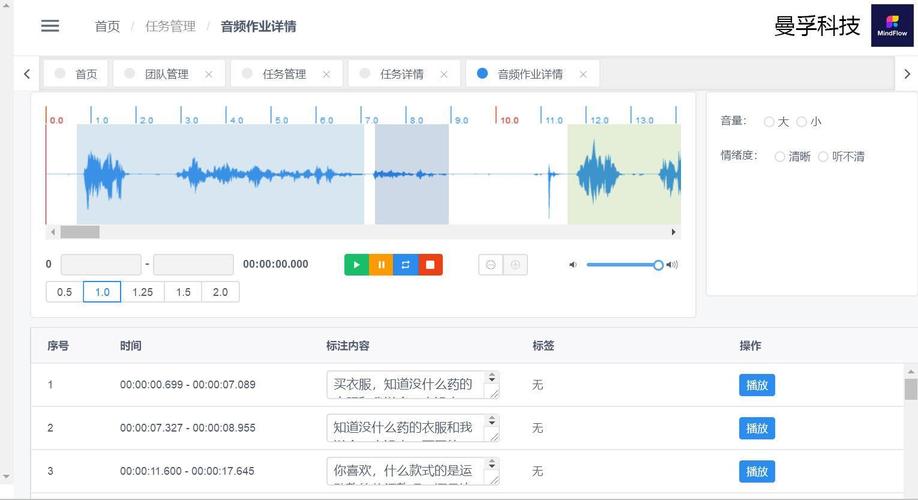Click the 0.0 timeline marker
This screenshot has height=500, width=918.
click(56, 120)
